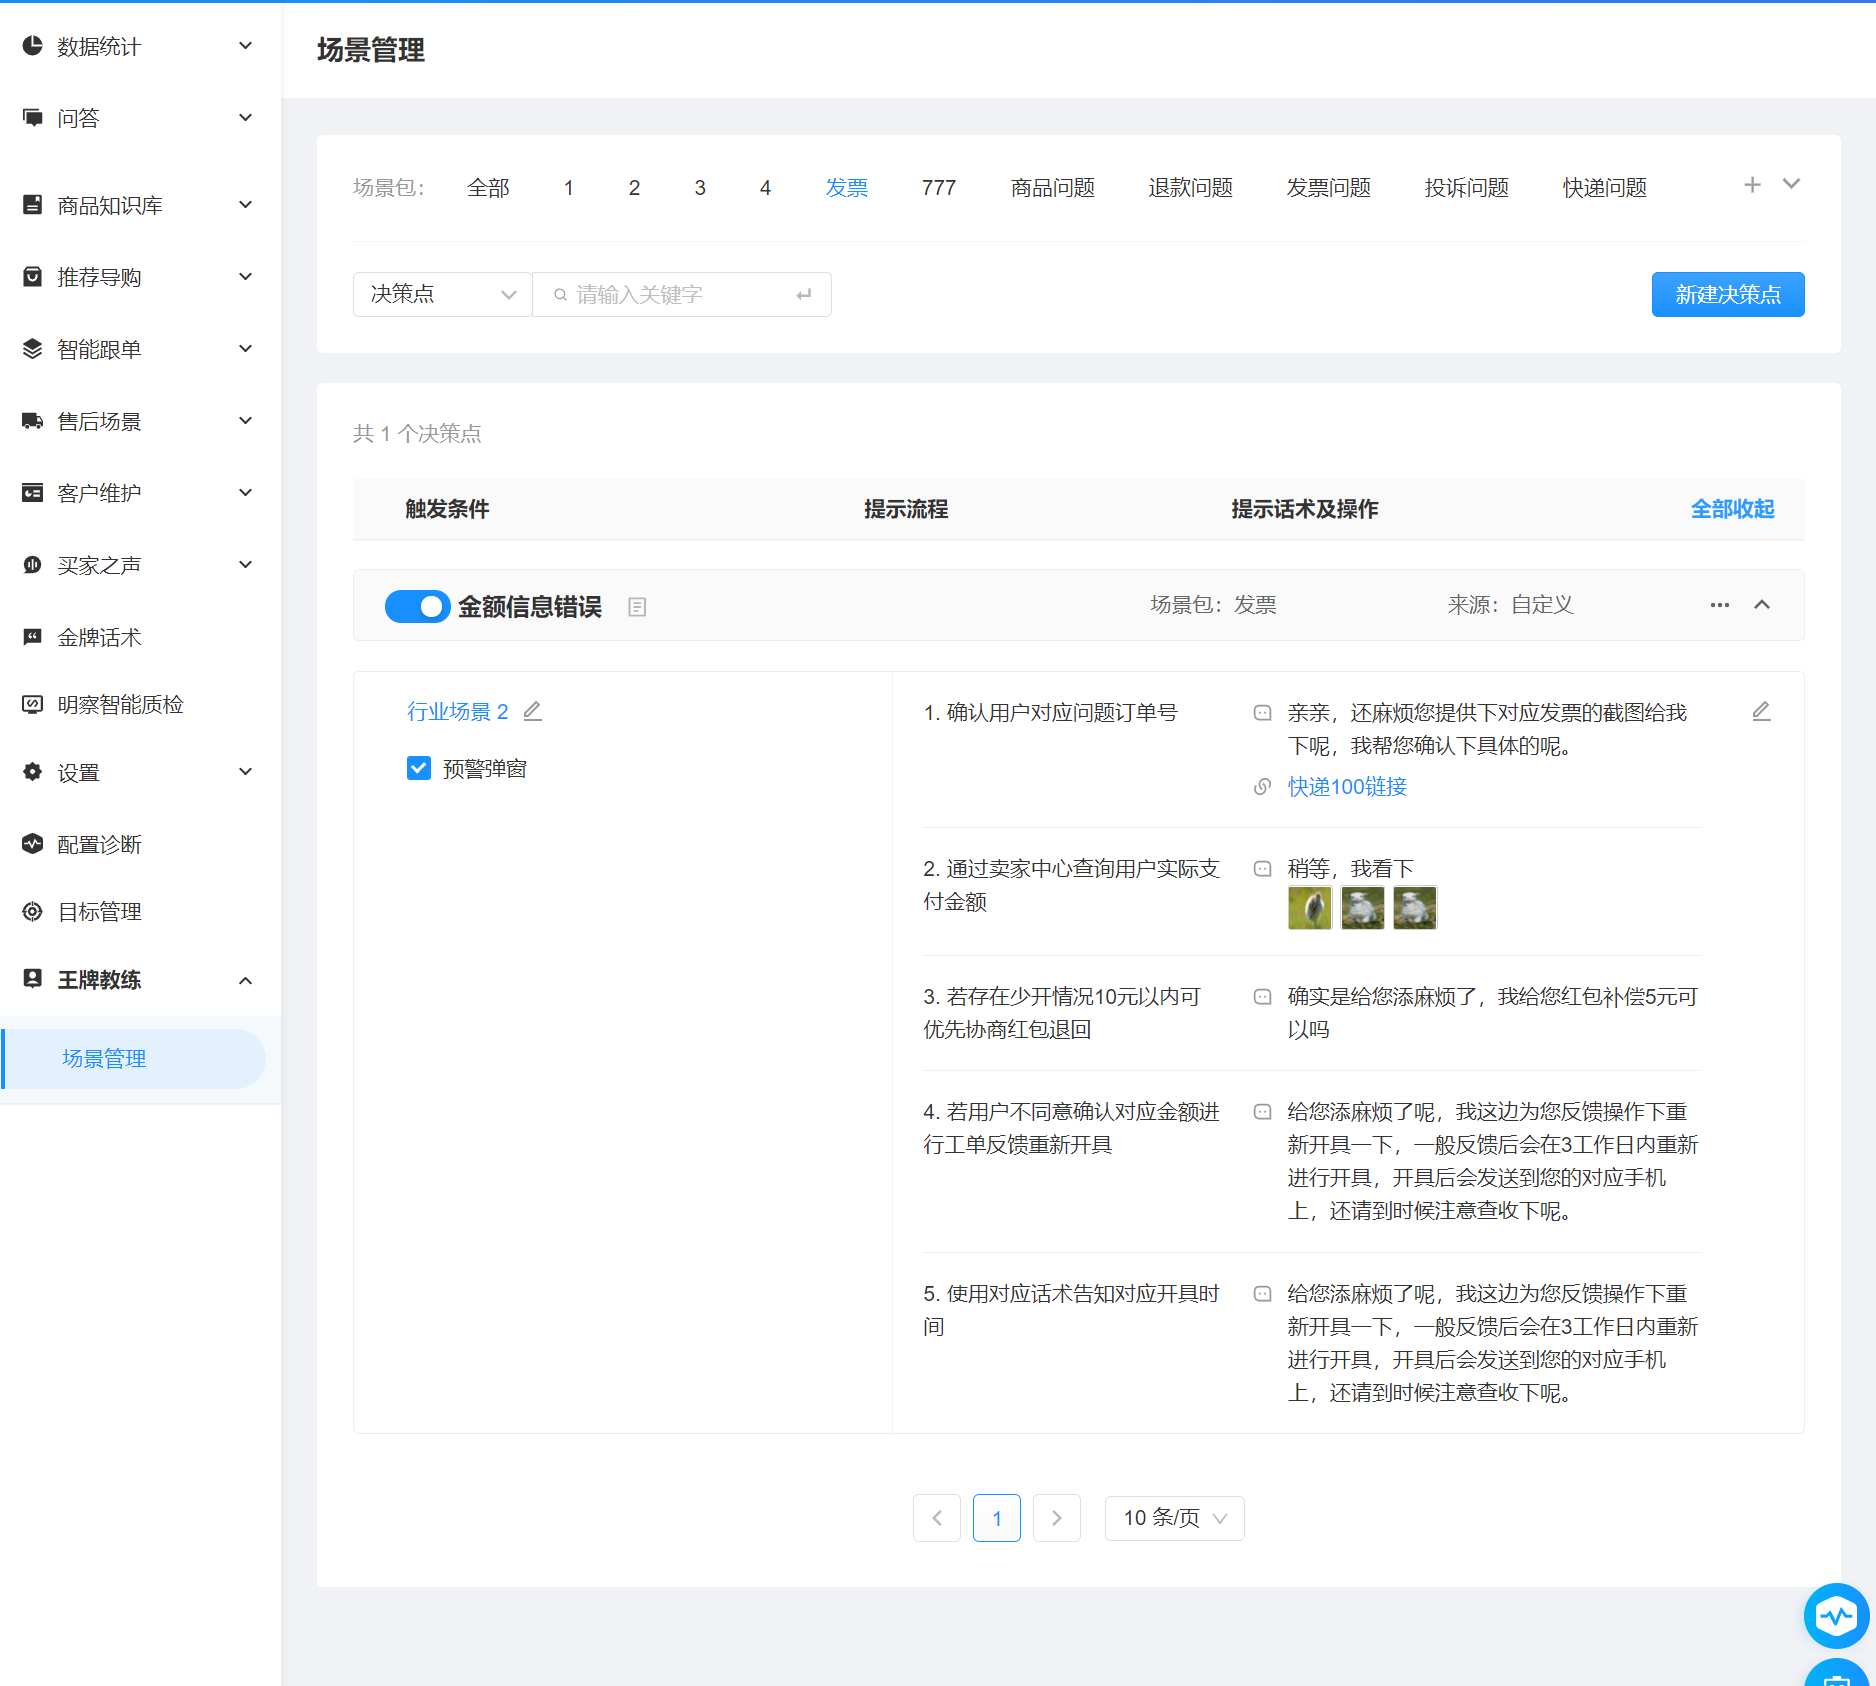Select the 777 scene pack tab

coord(938,188)
